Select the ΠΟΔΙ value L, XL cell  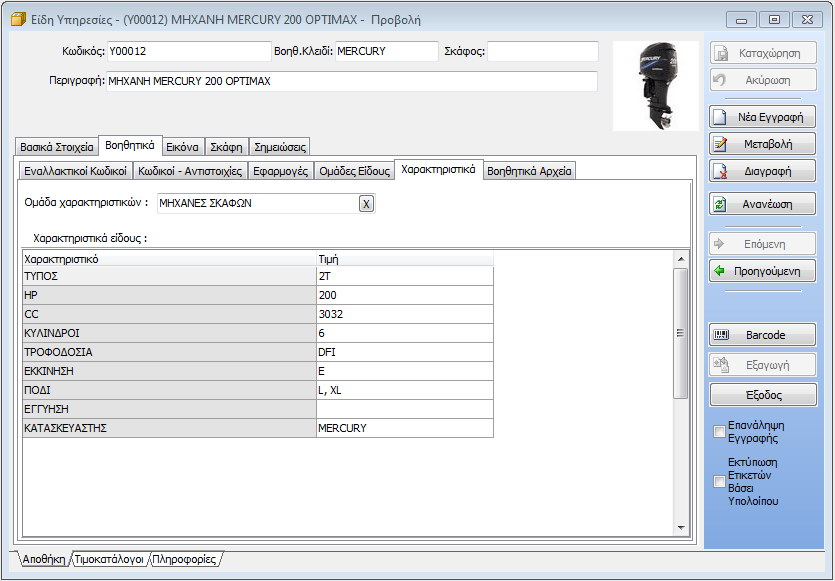click(405, 390)
